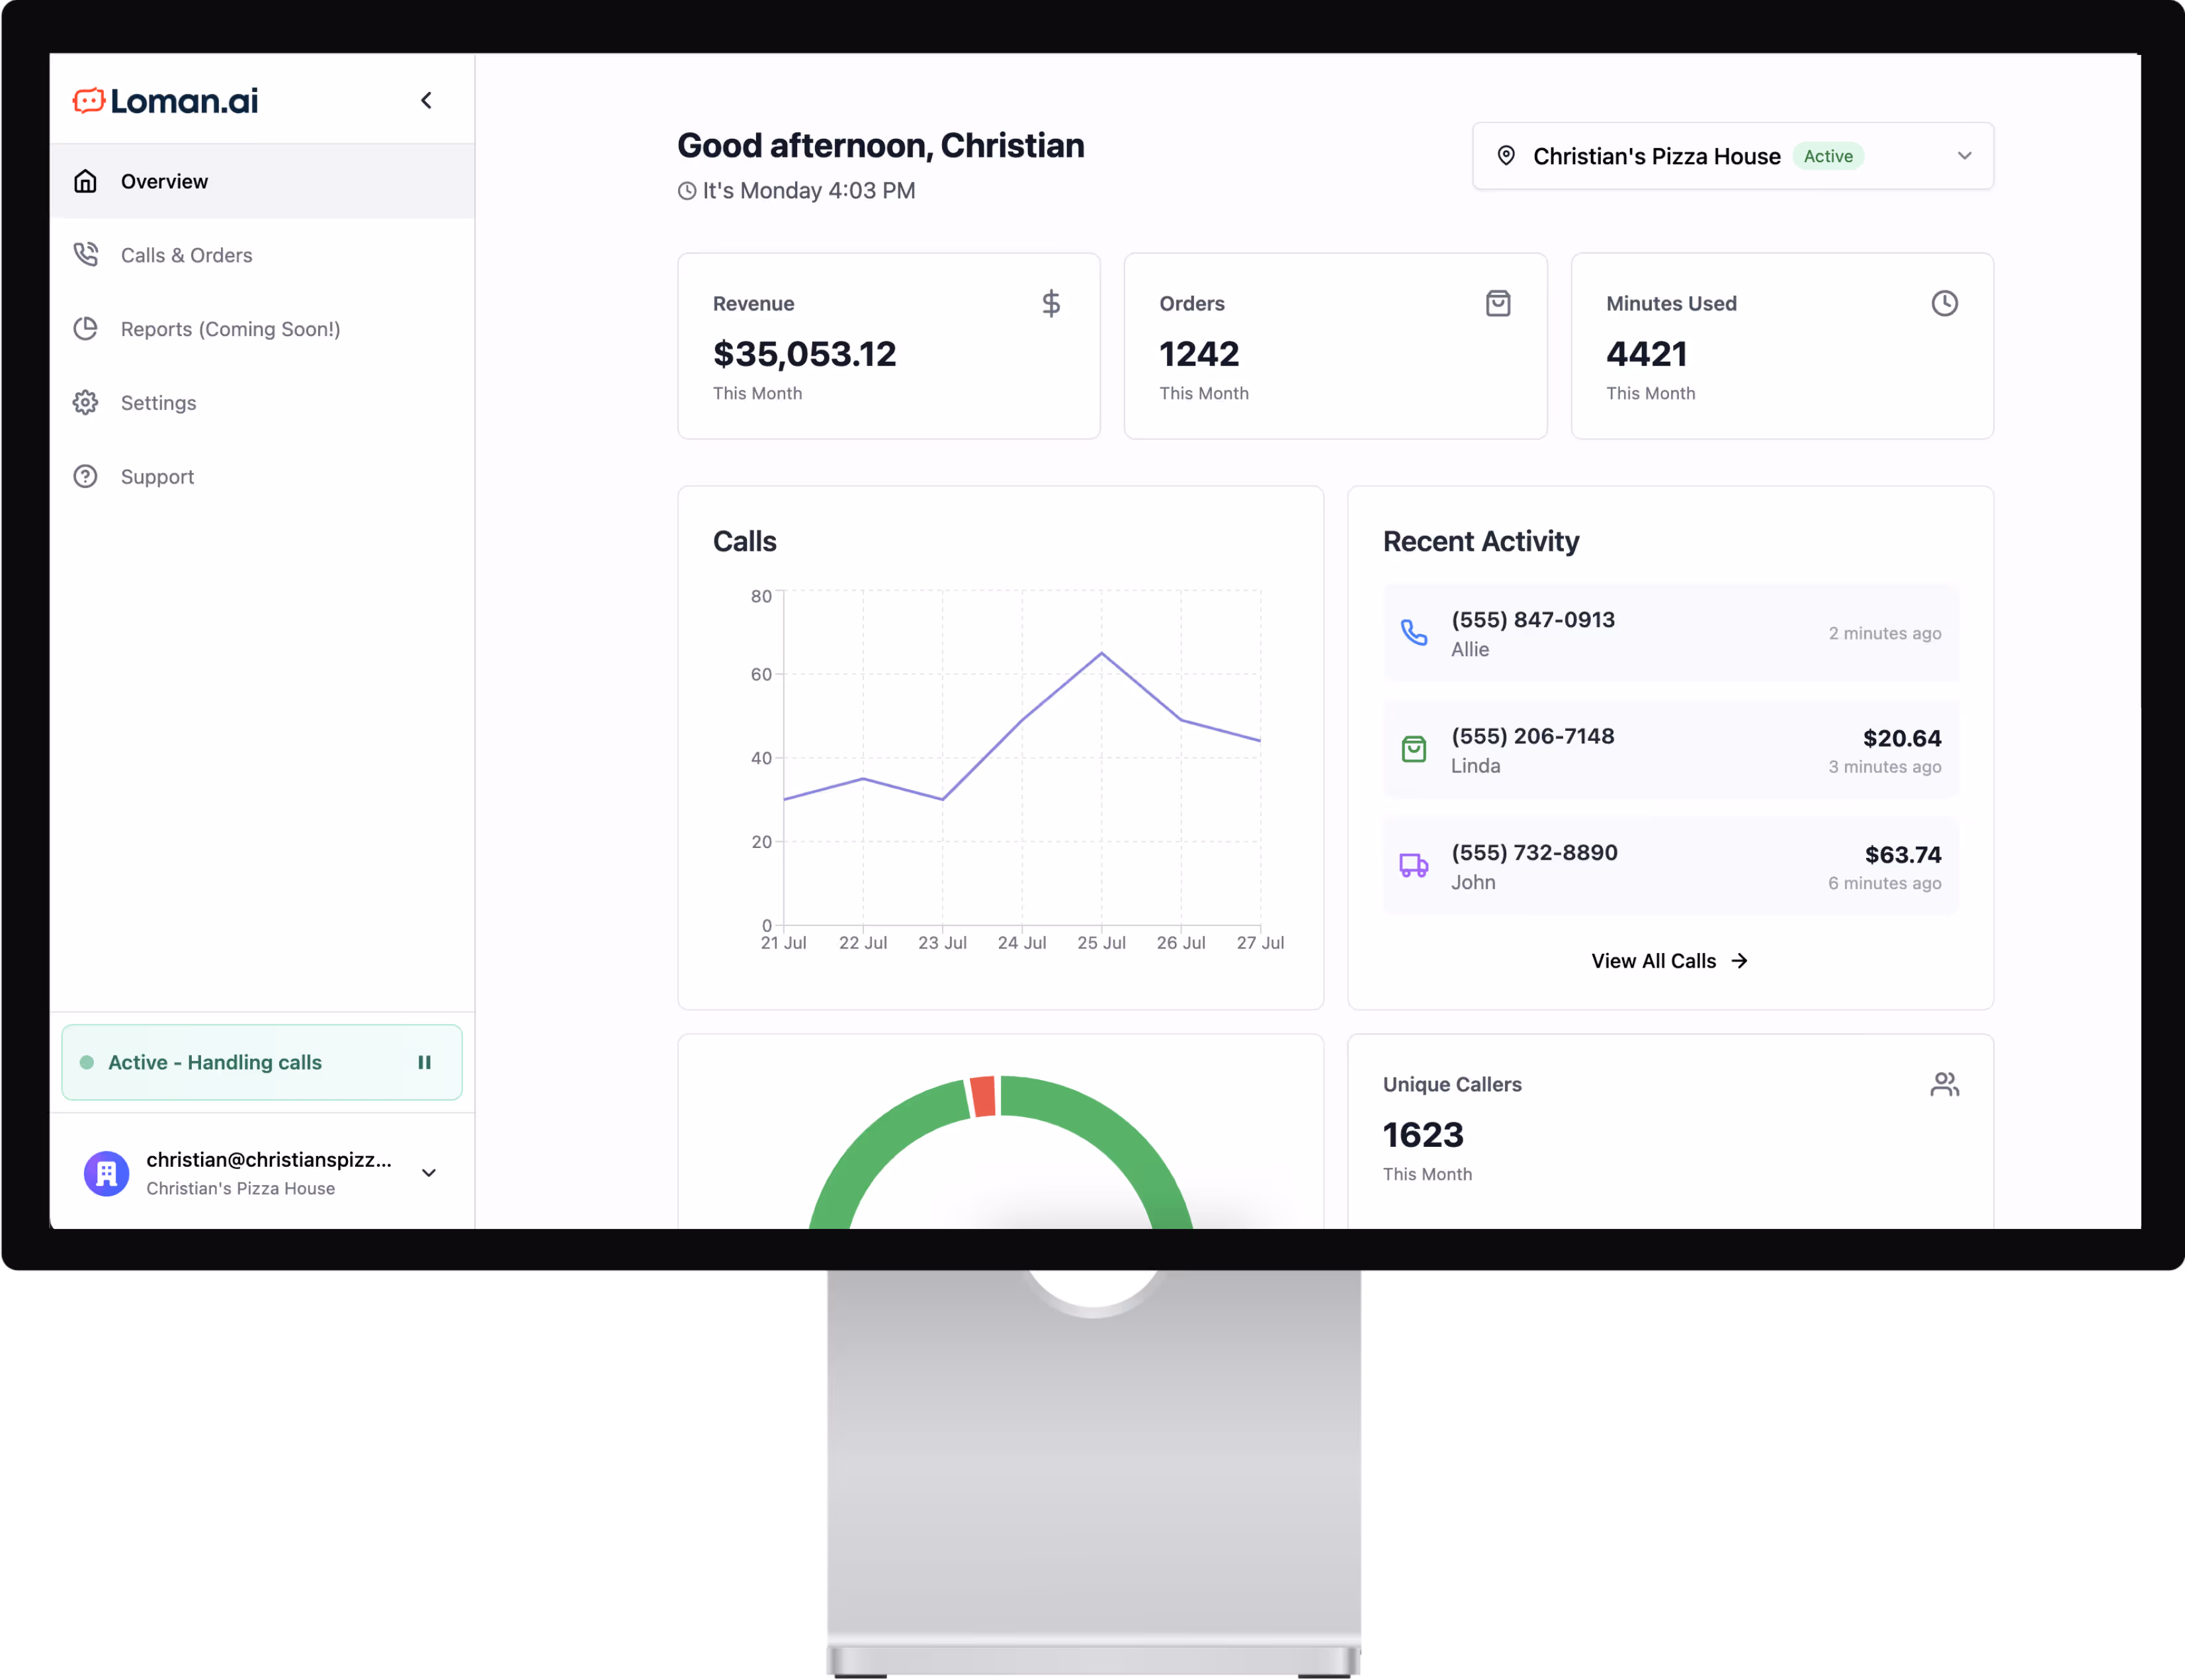Image resolution: width=2185 pixels, height=1680 pixels.
Task: Click the purple building account avatar
Action: pos(107,1173)
